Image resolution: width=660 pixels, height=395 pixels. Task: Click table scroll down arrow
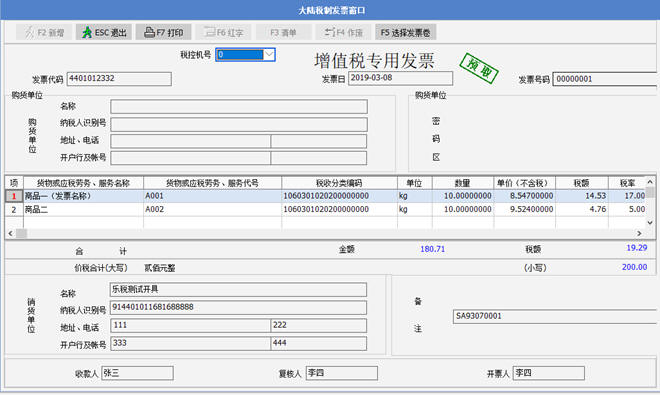point(650,223)
